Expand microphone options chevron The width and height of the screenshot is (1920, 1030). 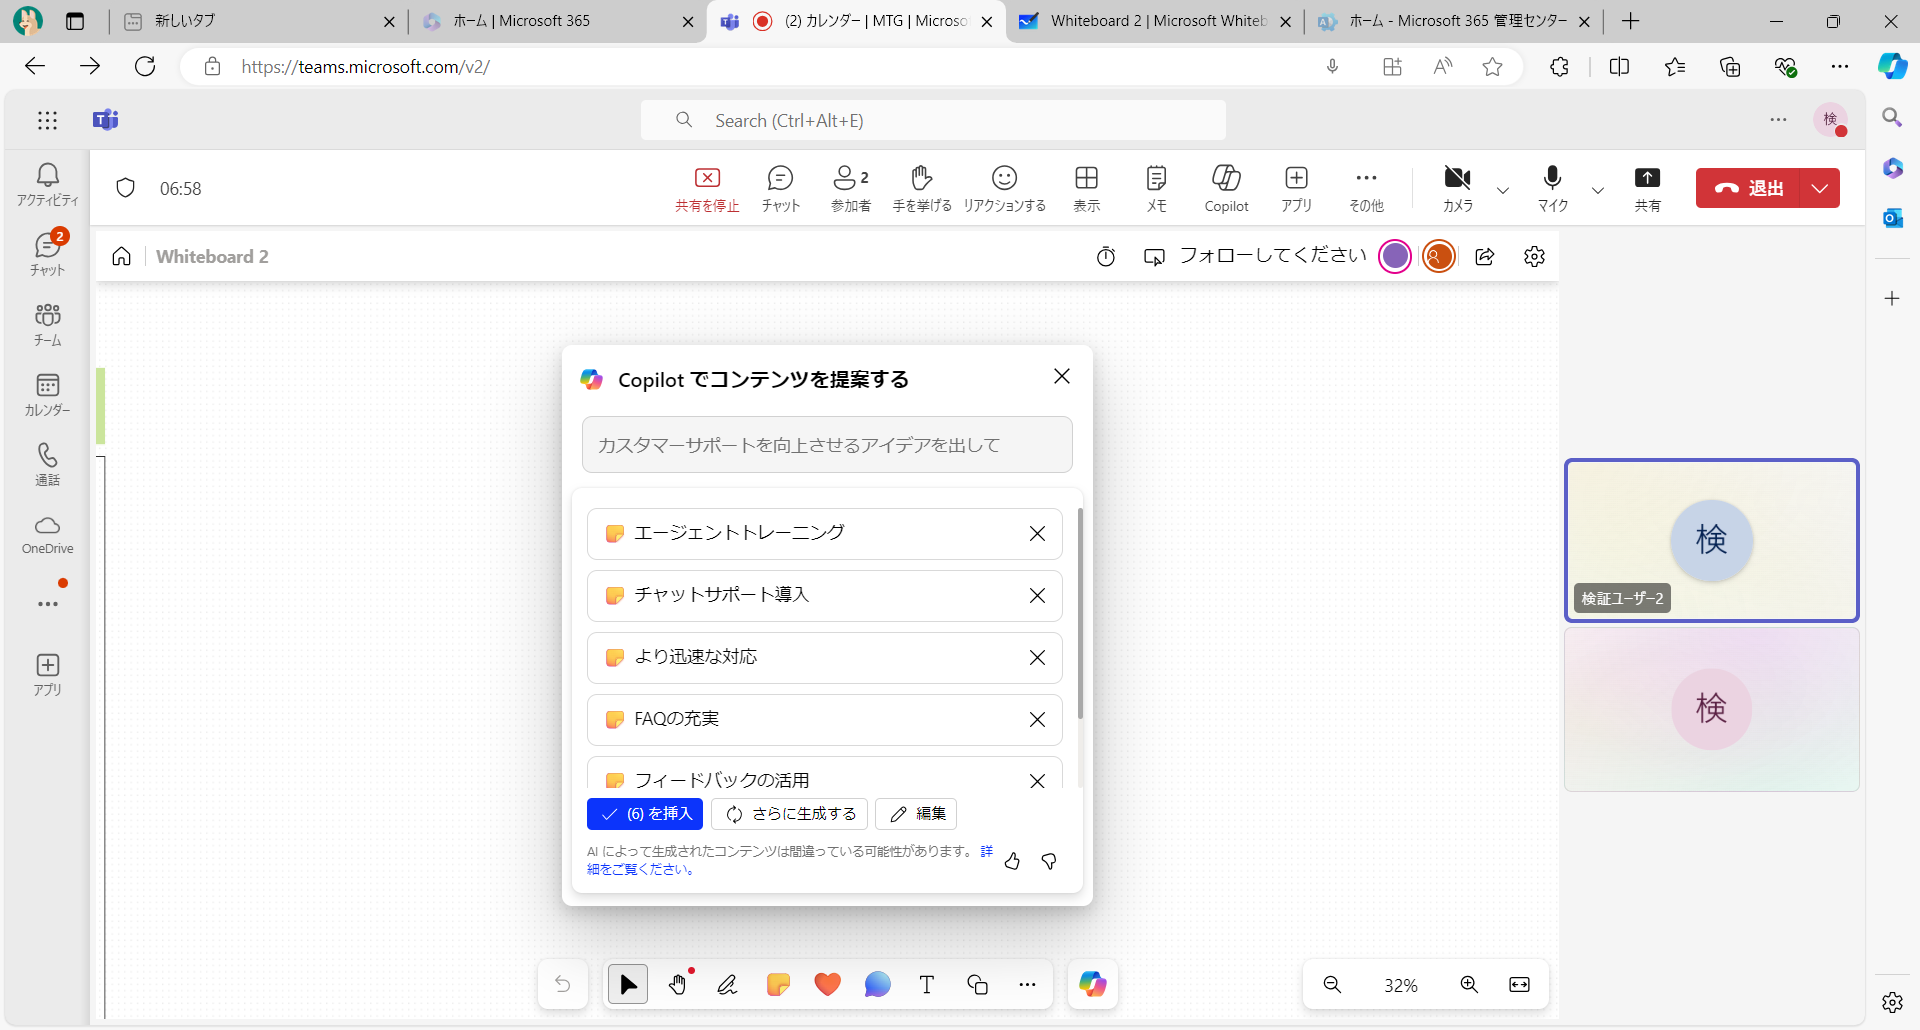point(1597,190)
